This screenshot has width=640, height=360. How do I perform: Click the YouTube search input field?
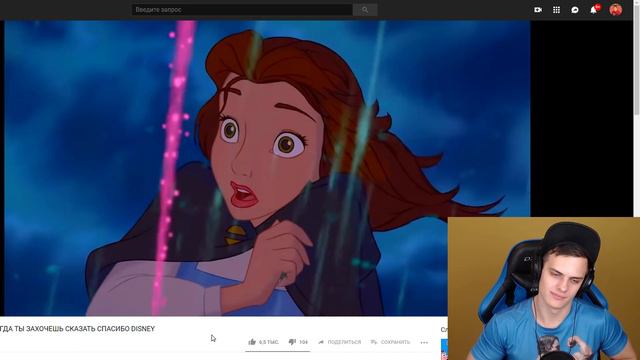point(242,10)
